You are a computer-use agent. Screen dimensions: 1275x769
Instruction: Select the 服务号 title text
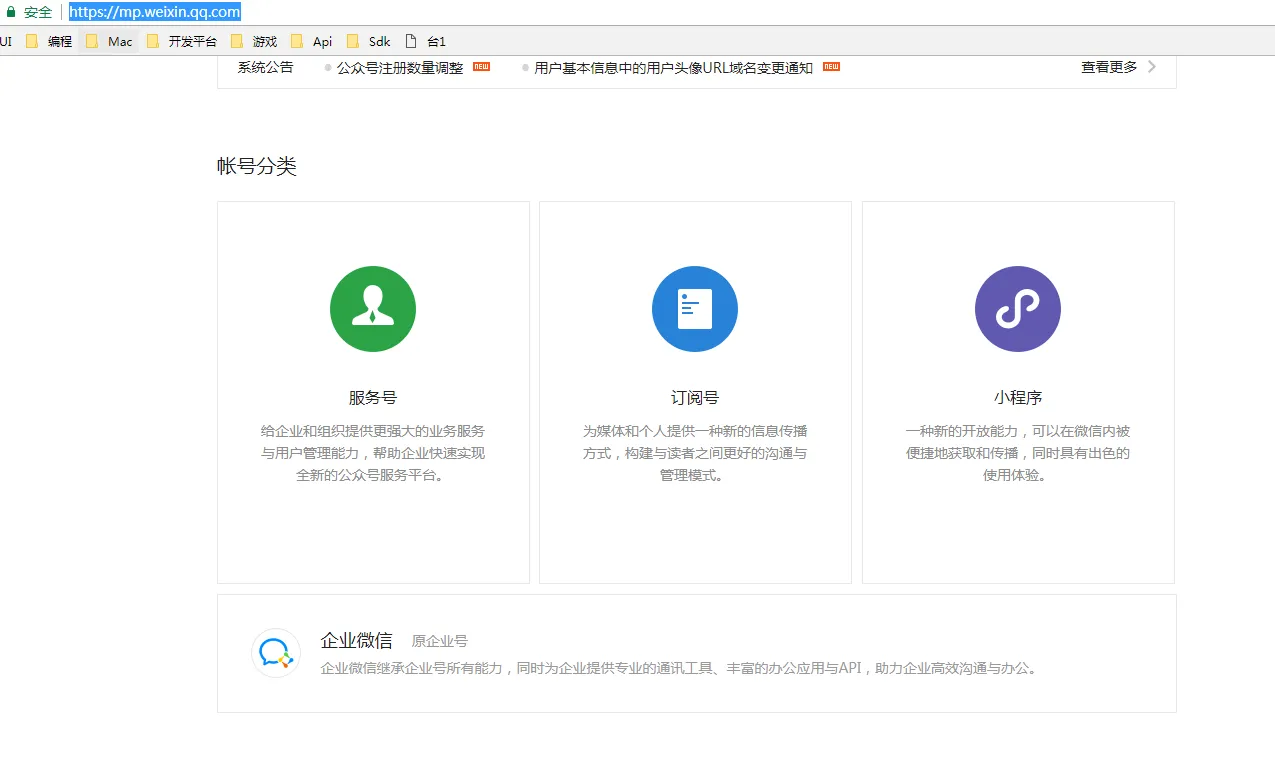pyautogui.click(x=373, y=397)
